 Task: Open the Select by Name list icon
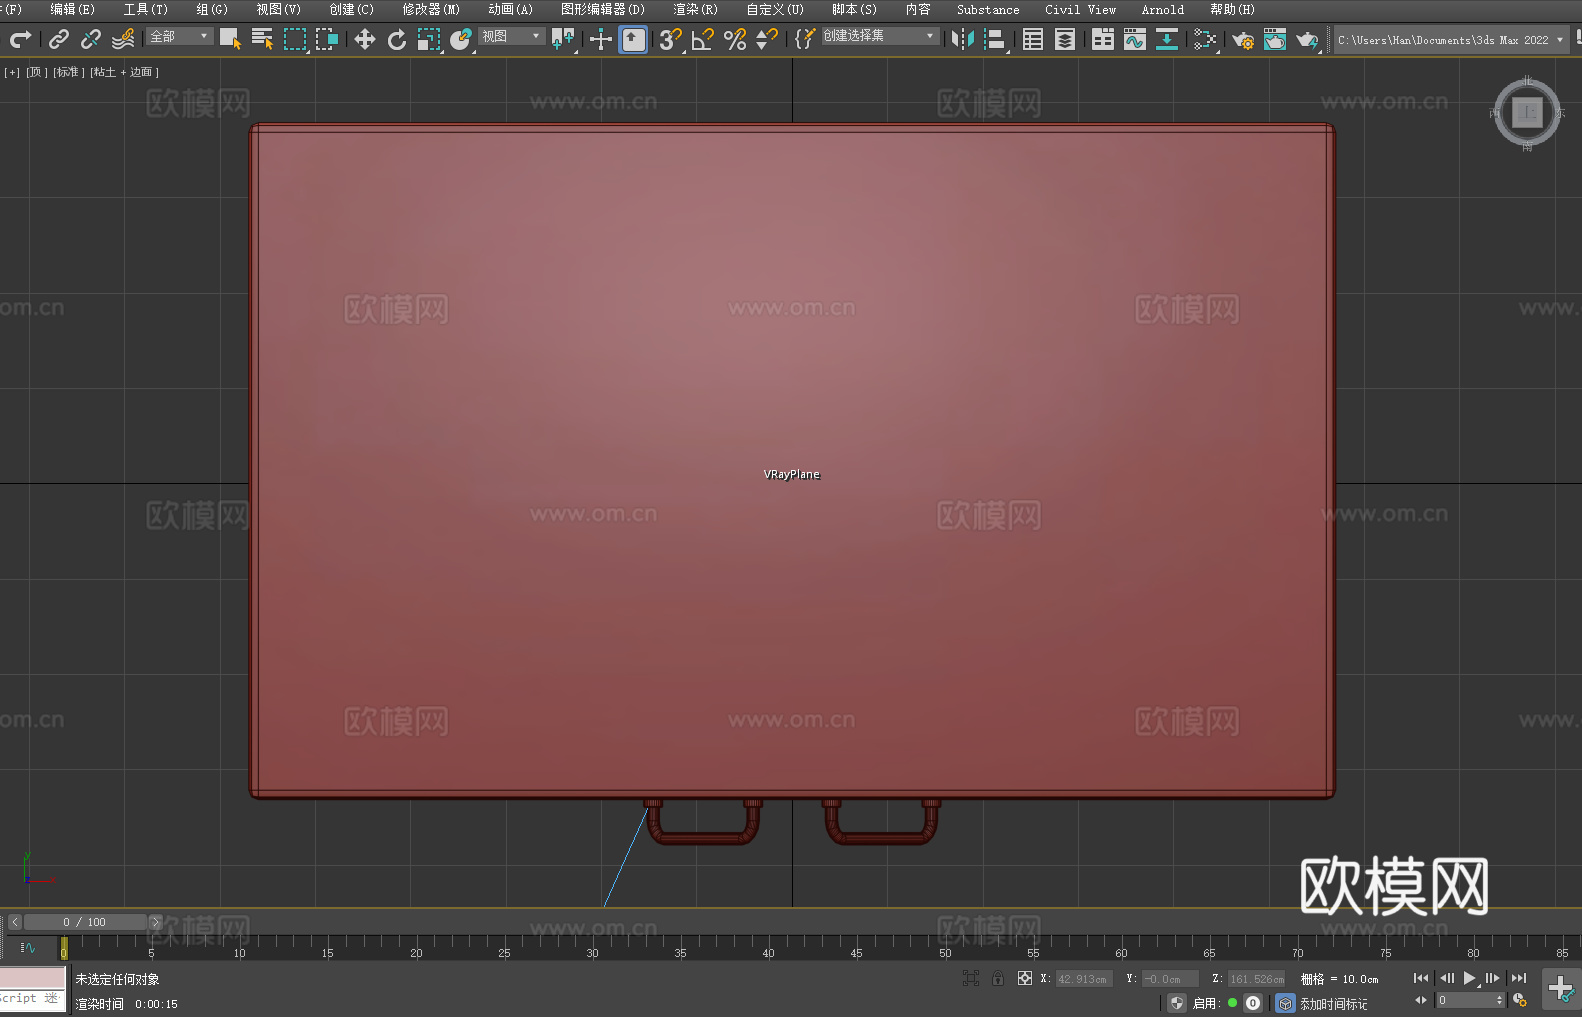tap(262, 39)
